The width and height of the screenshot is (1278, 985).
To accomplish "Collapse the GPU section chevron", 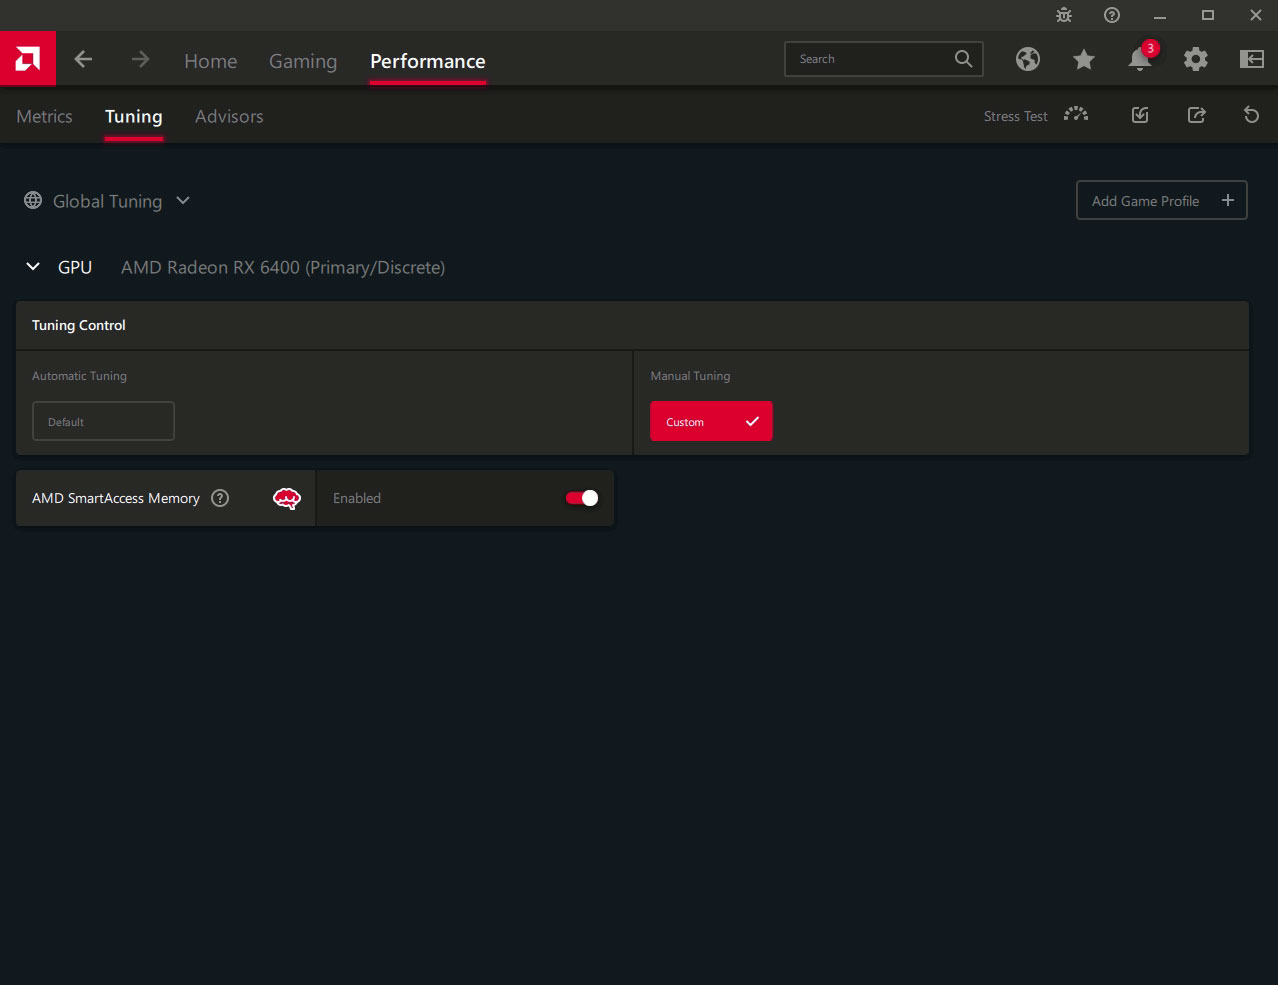I will tap(33, 267).
